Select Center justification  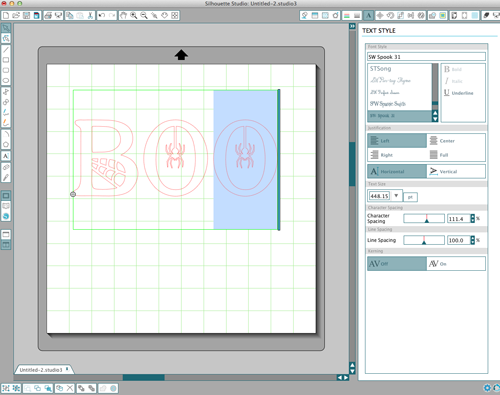point(456,141)
